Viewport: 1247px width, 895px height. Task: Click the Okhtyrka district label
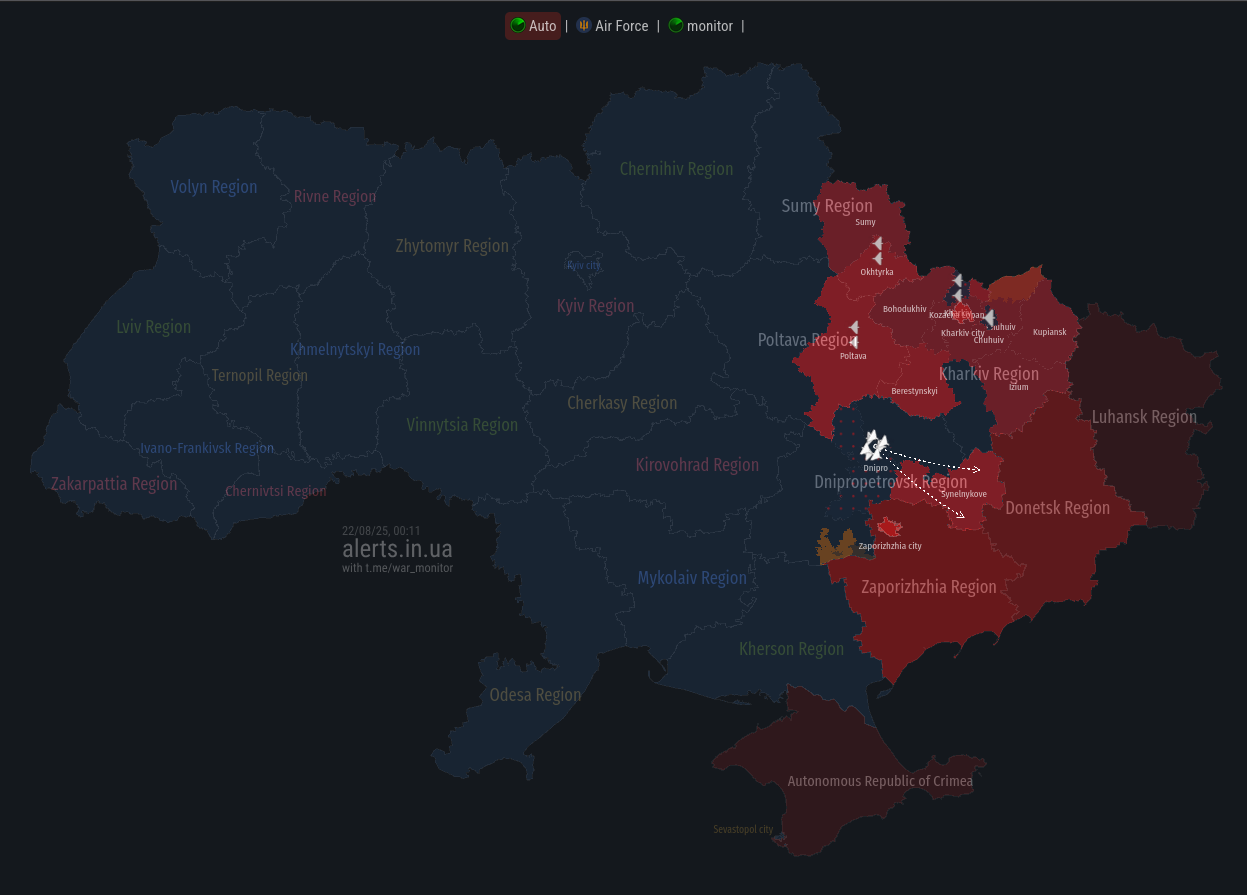point(877,272)
